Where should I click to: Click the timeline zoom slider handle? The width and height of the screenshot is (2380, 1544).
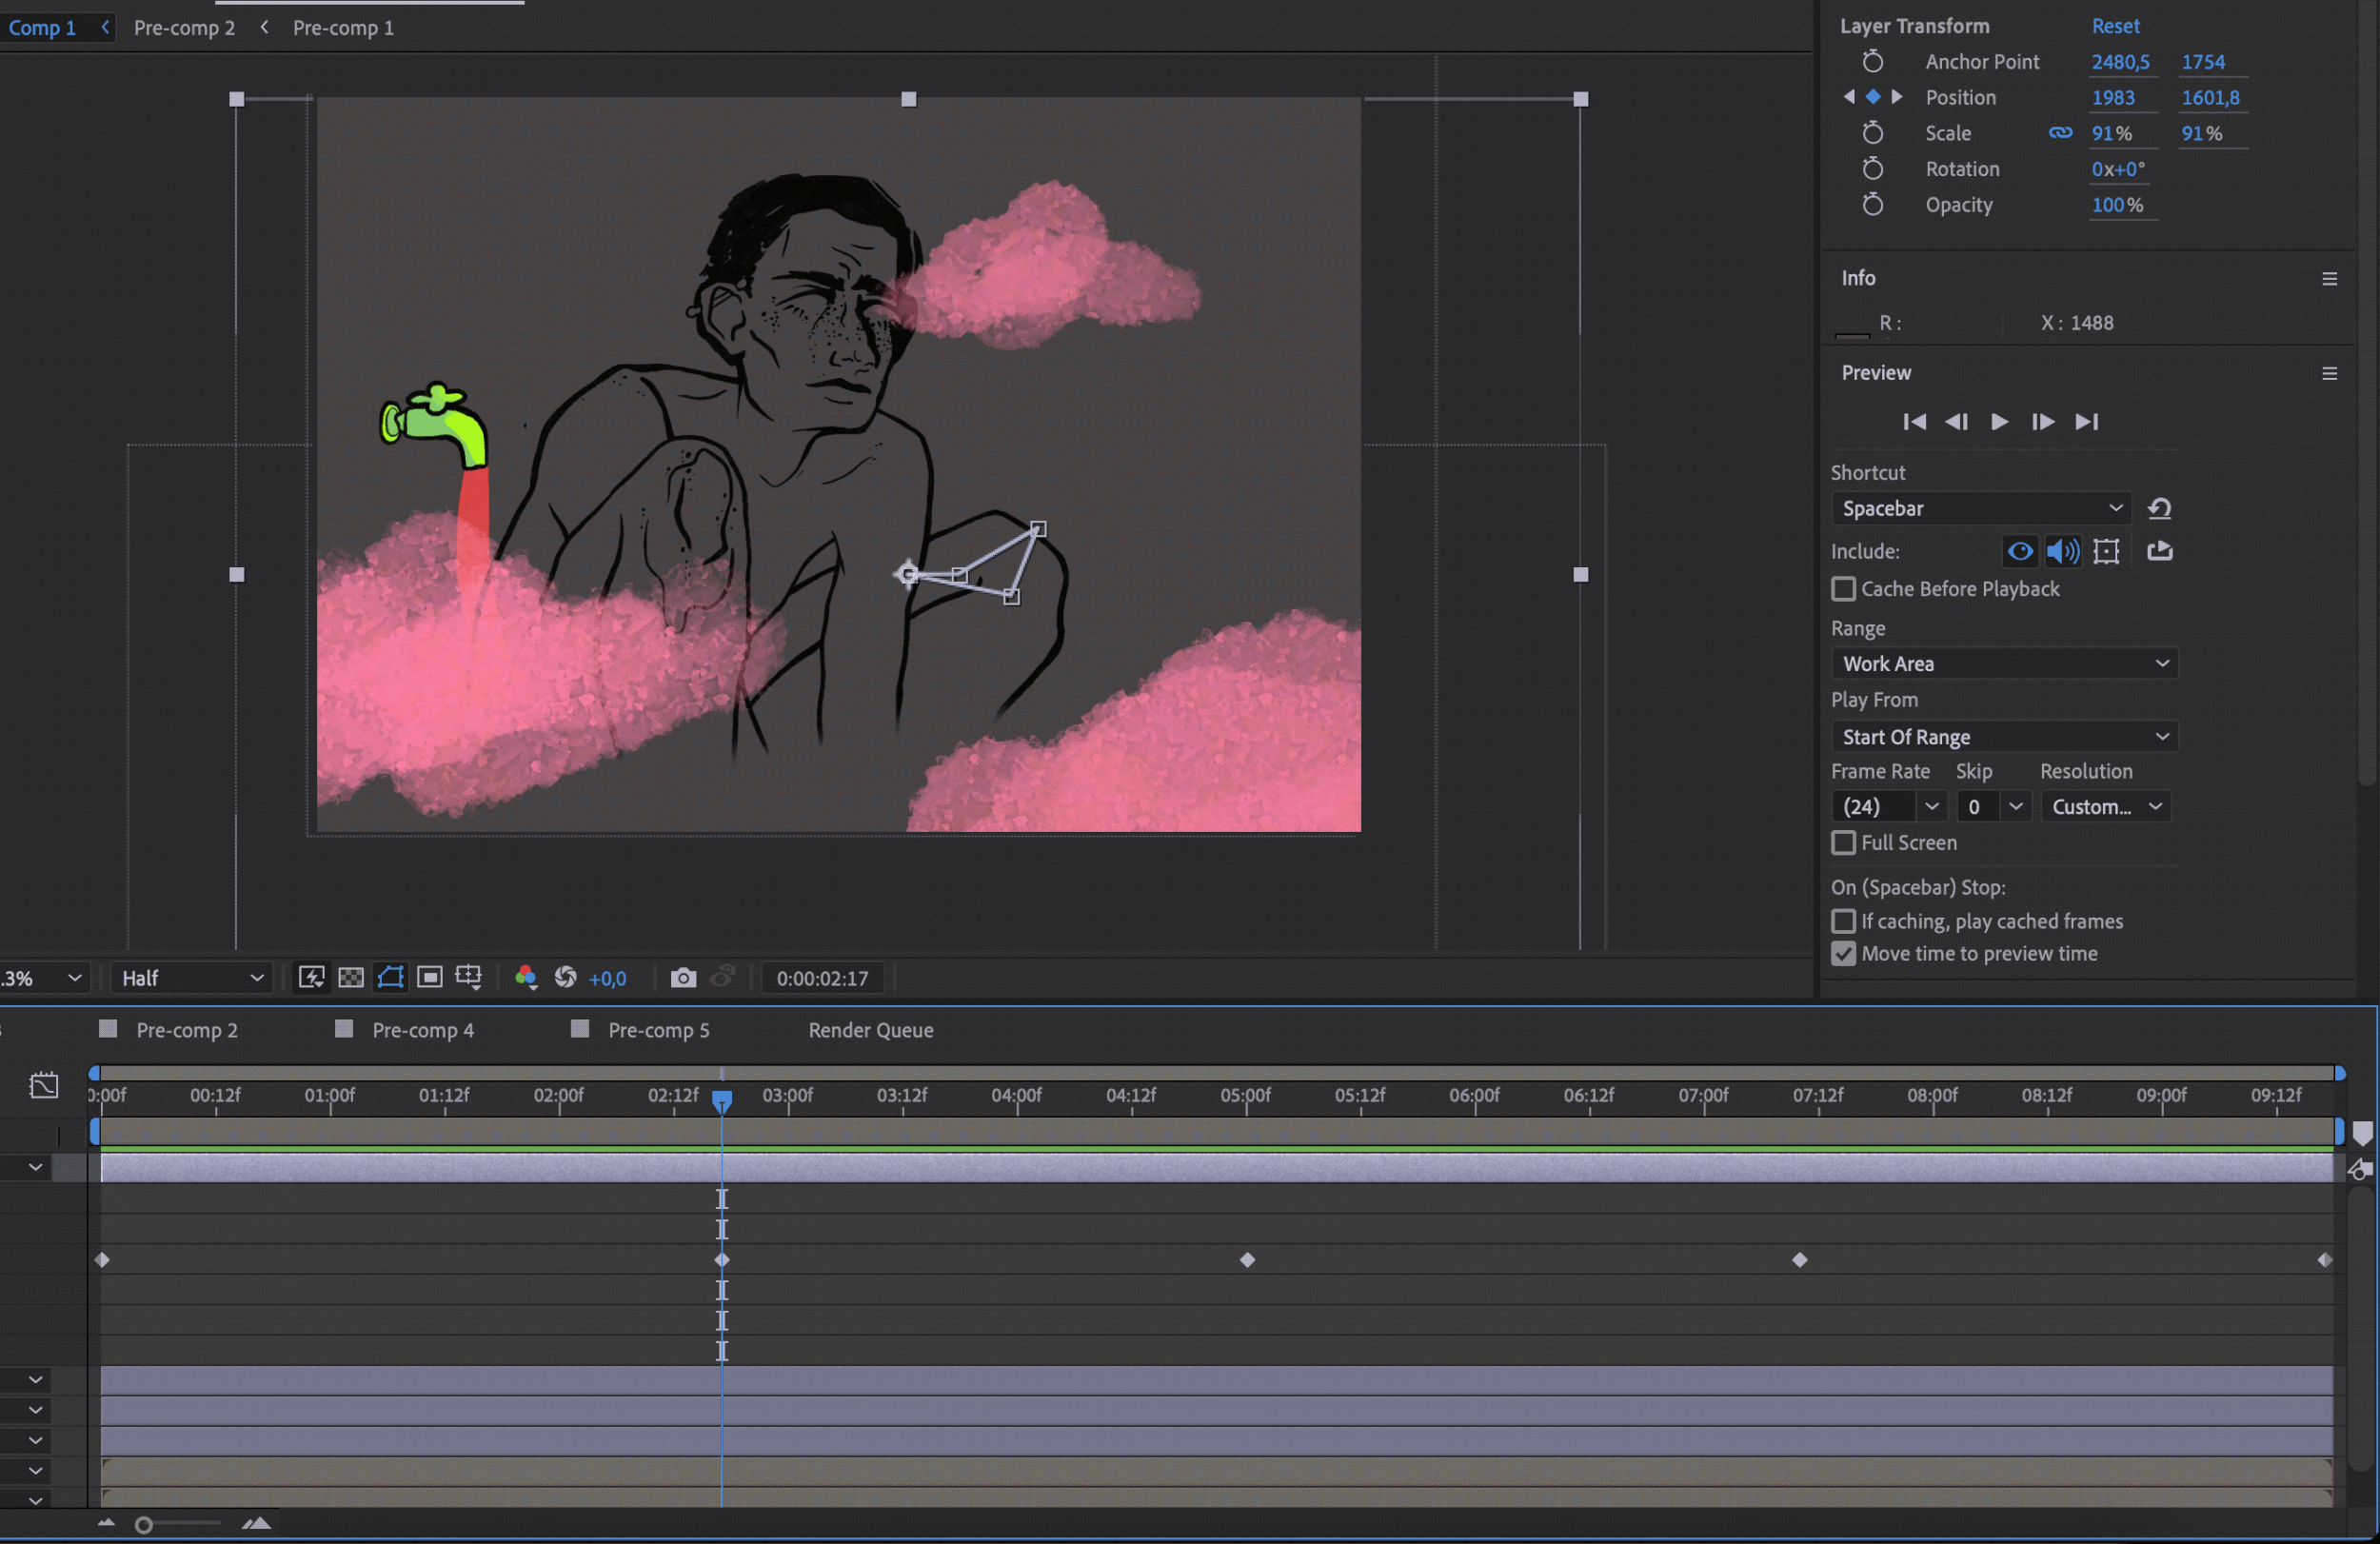[144, 1524]
